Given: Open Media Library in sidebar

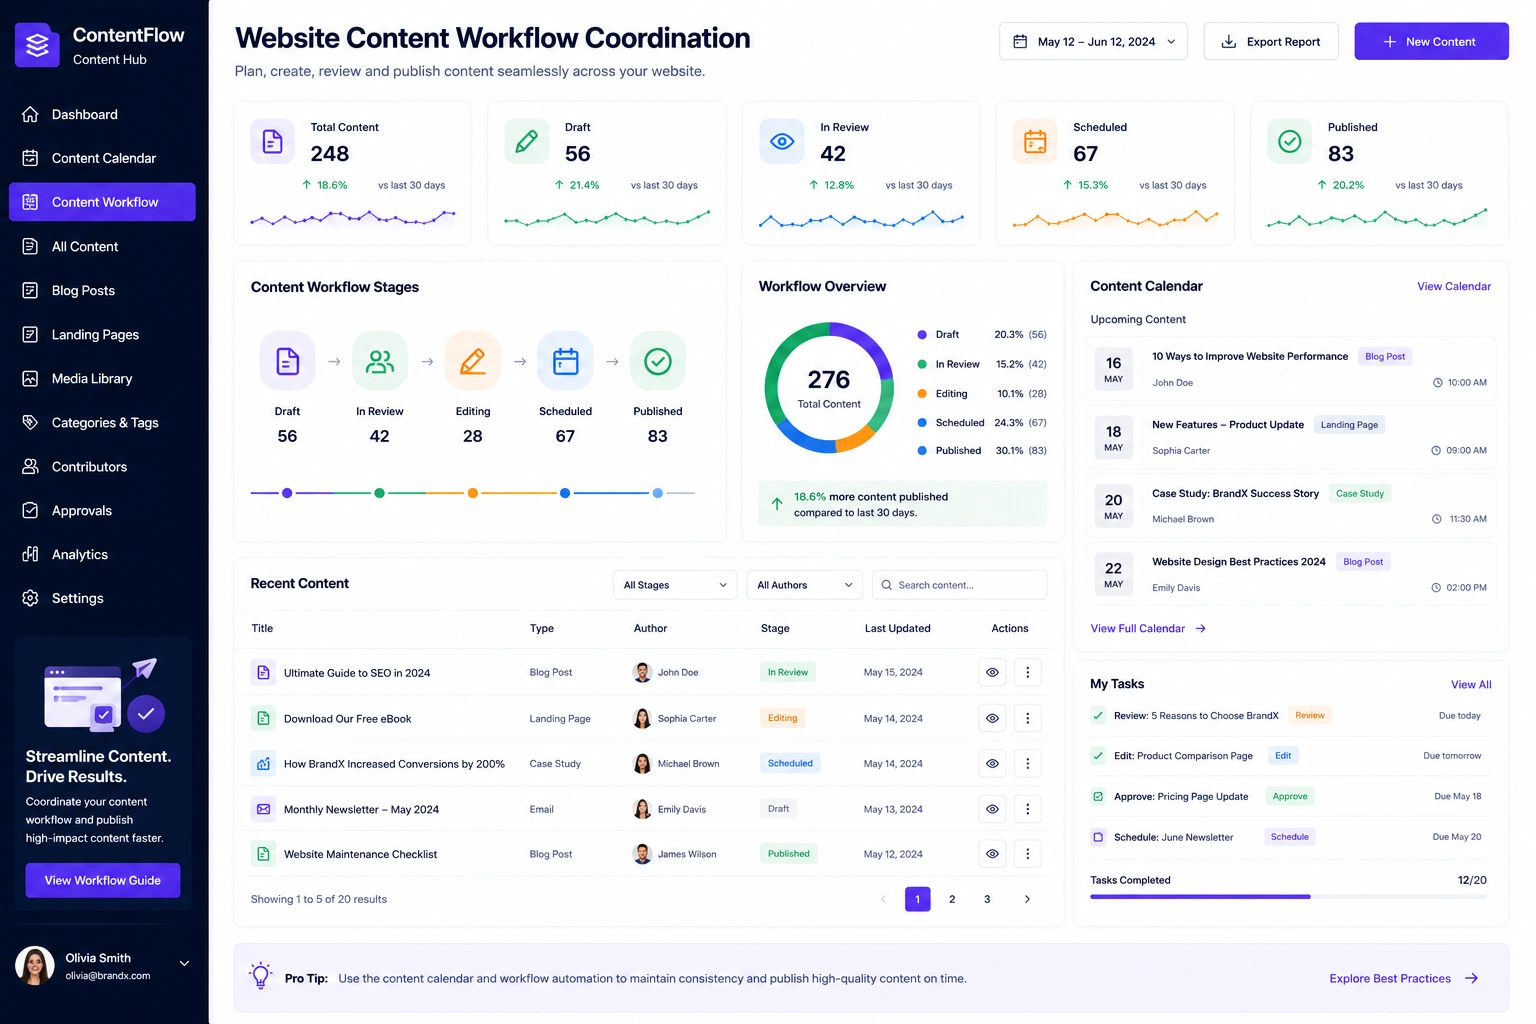Looking at the screenshot, I should pyautogui.click(x=102, y=378).
